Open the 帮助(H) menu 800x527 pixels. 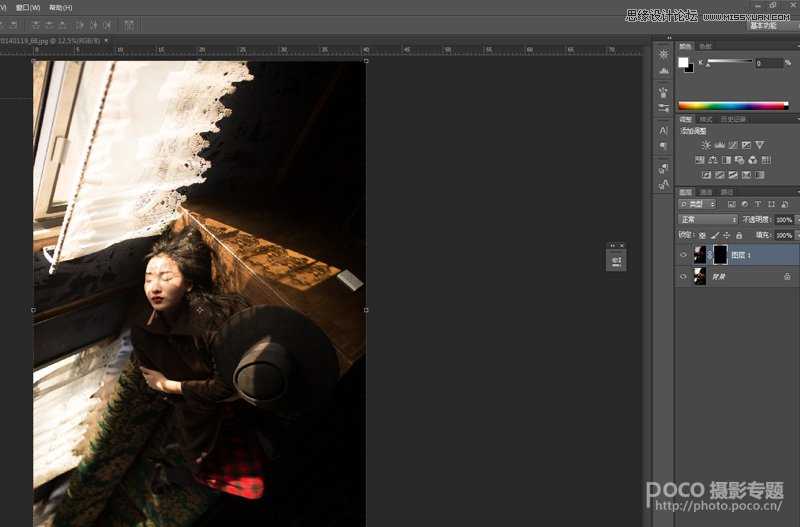[x=61, y=7]
